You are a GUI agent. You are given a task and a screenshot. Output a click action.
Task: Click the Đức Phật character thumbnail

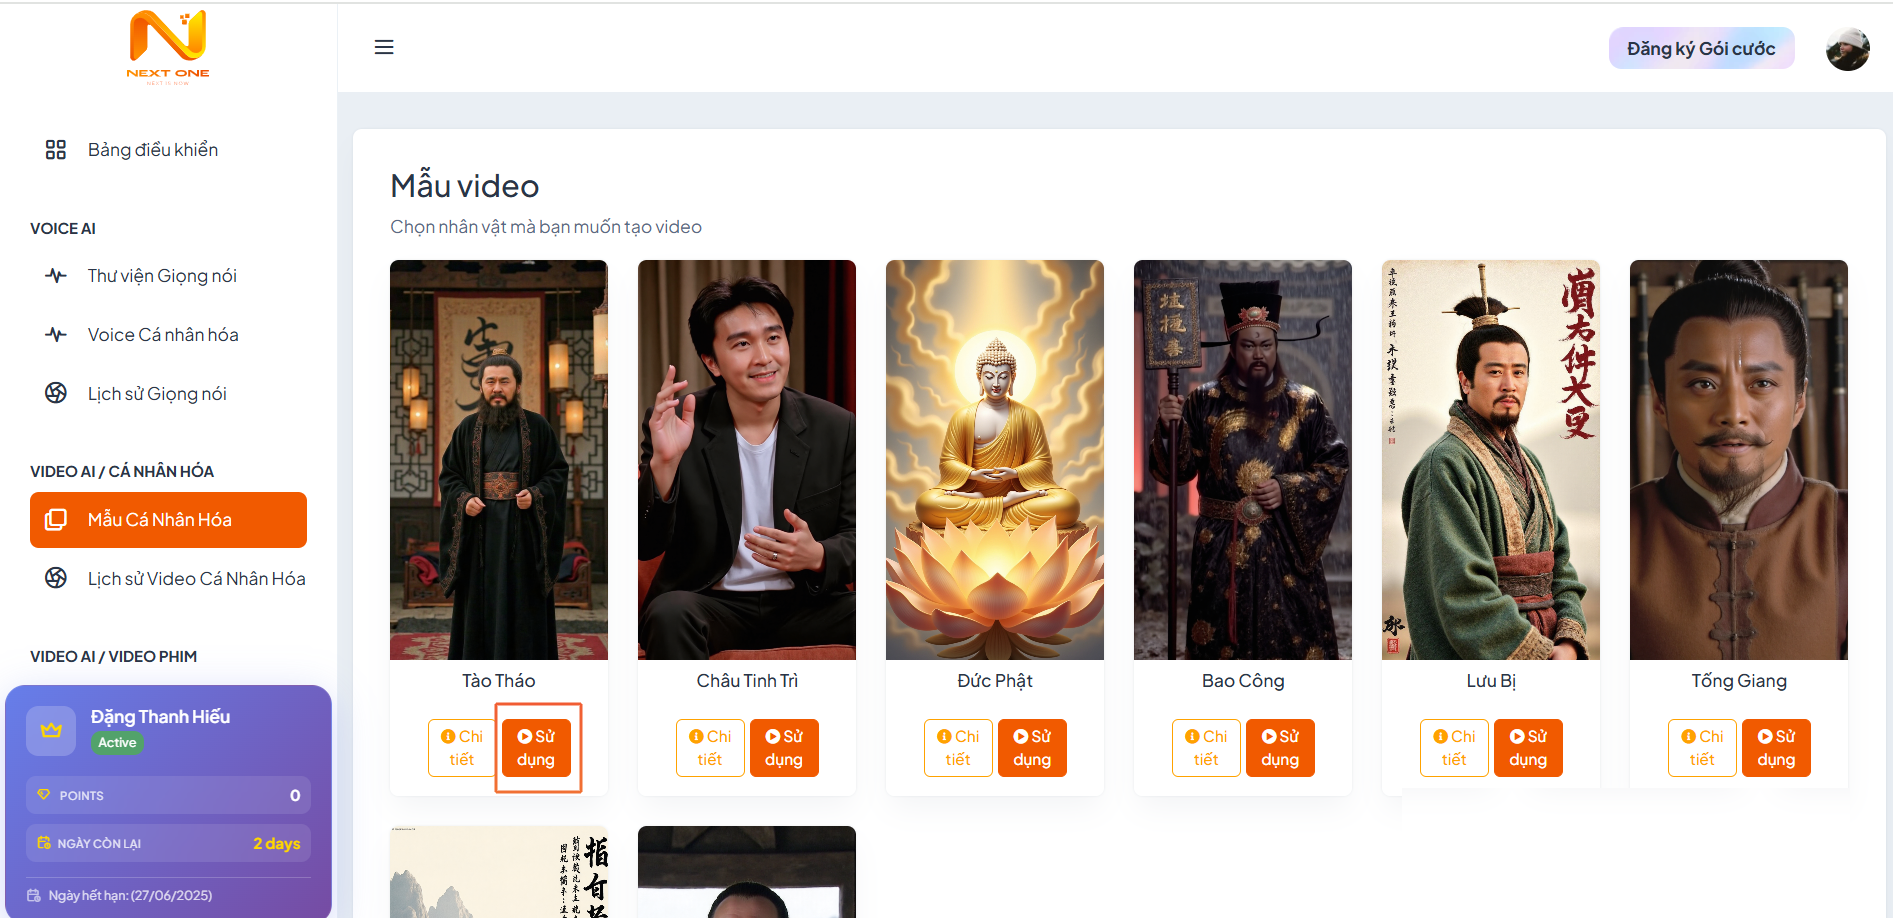995,460
